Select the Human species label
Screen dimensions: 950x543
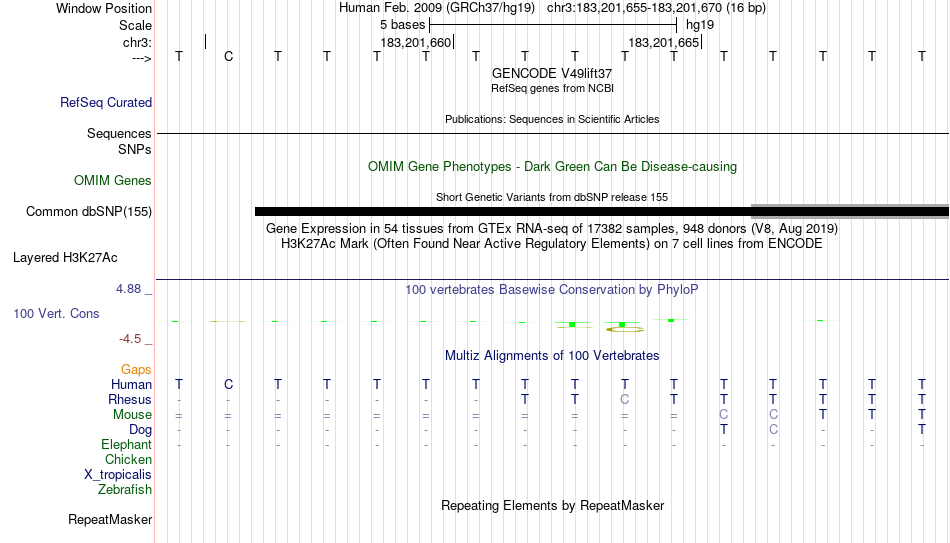[131, 384]
